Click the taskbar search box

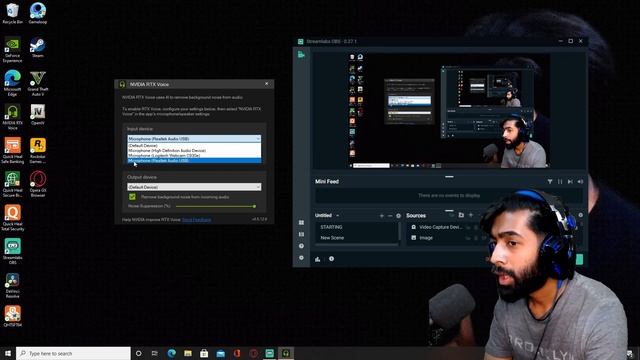point(73,353)
